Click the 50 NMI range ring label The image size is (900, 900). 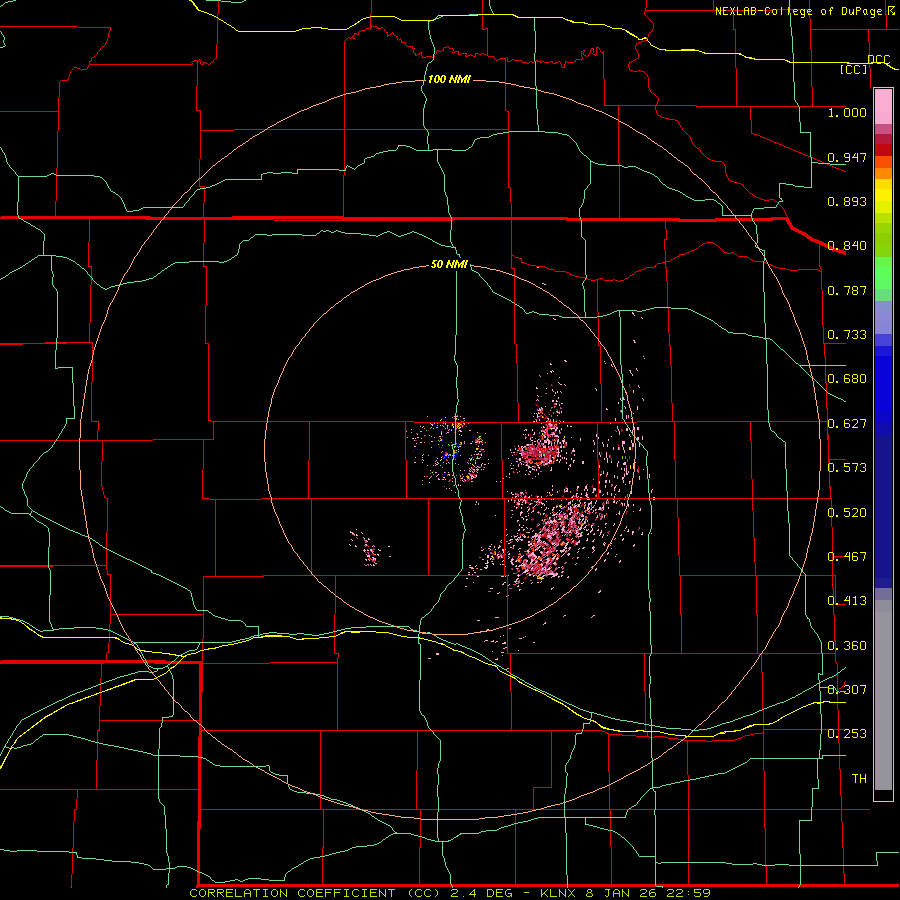pyautogui.click(x=449, y=265)
